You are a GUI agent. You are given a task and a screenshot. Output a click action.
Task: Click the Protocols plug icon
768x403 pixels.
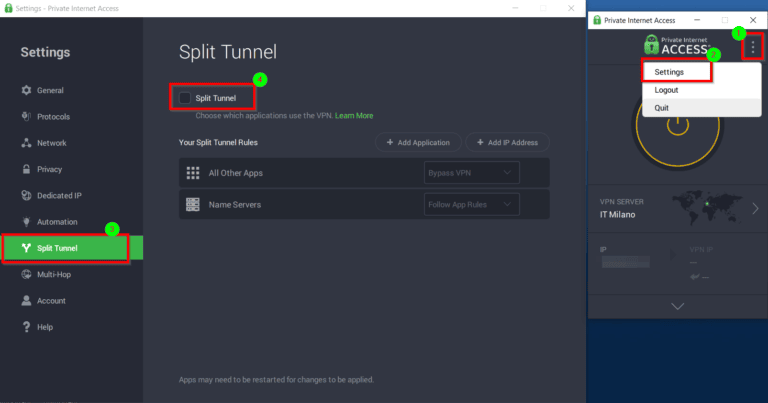26,117
